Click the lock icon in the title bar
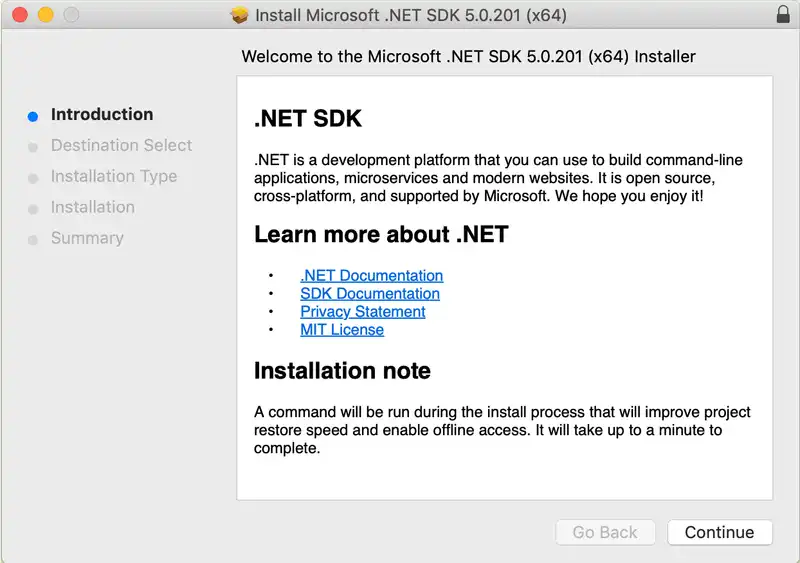The image size is (800, 563). pyautogui.click(x=782, y=15)
